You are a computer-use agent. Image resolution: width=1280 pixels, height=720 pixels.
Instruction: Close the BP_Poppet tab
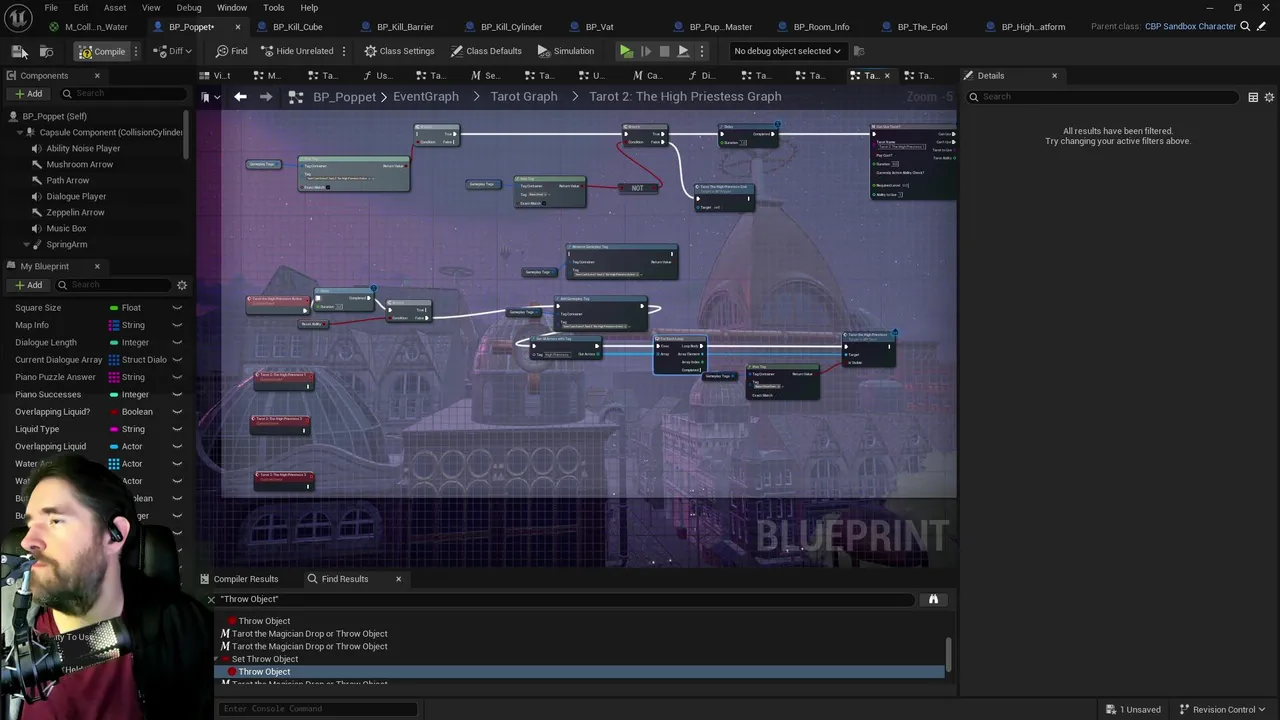coord(237,27)
